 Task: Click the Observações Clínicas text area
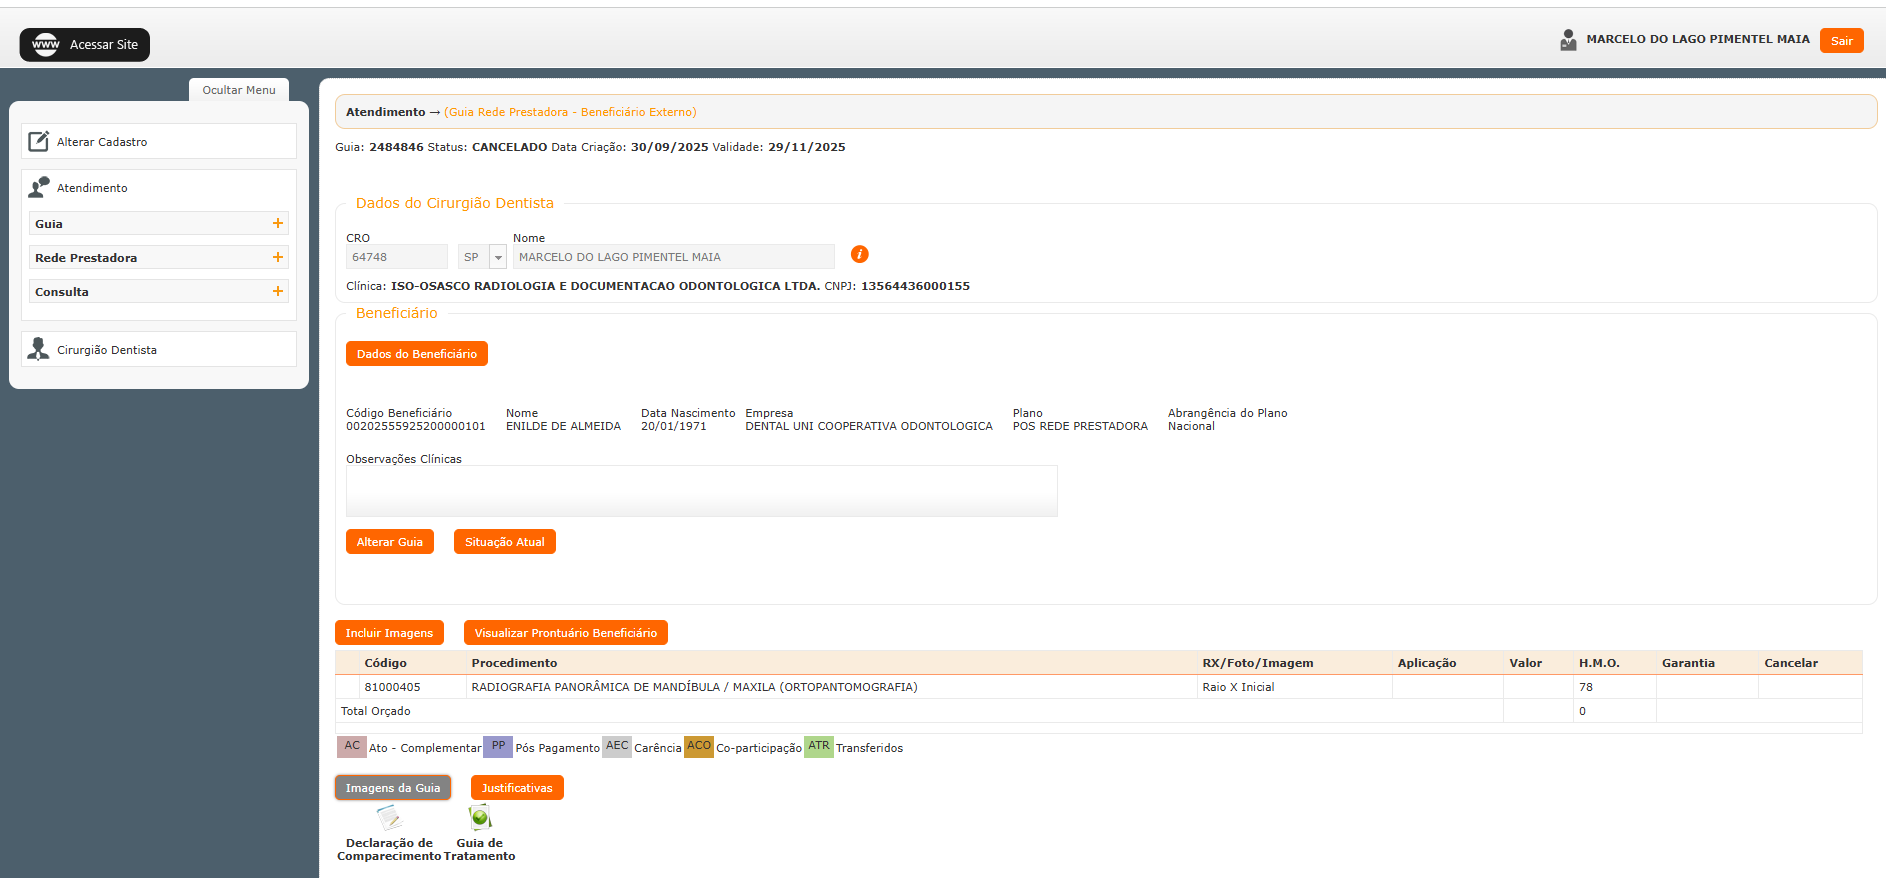[x=701, y=491]
